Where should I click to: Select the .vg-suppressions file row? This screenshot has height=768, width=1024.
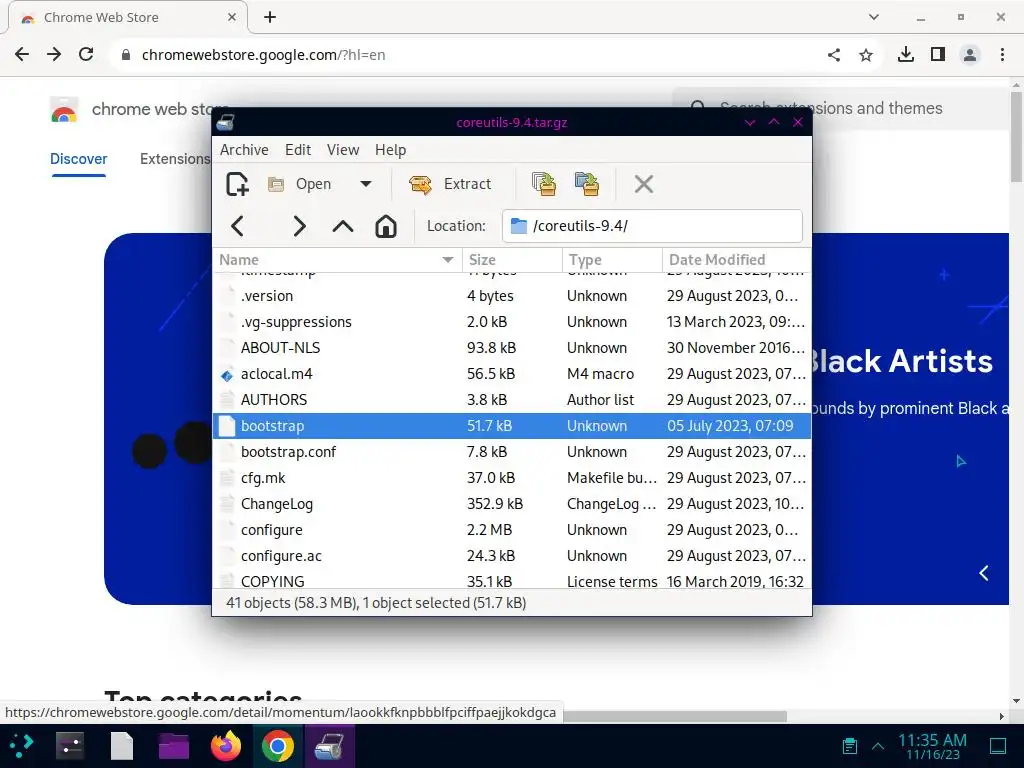click(512, 322)
